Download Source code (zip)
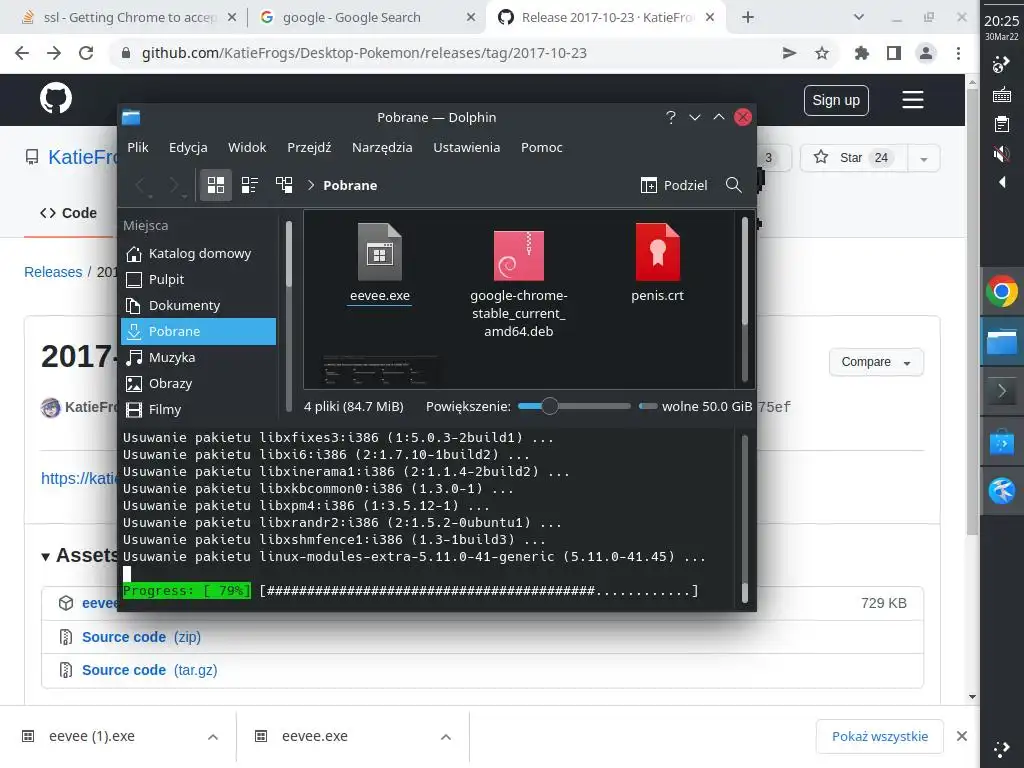 pos(141,637)
